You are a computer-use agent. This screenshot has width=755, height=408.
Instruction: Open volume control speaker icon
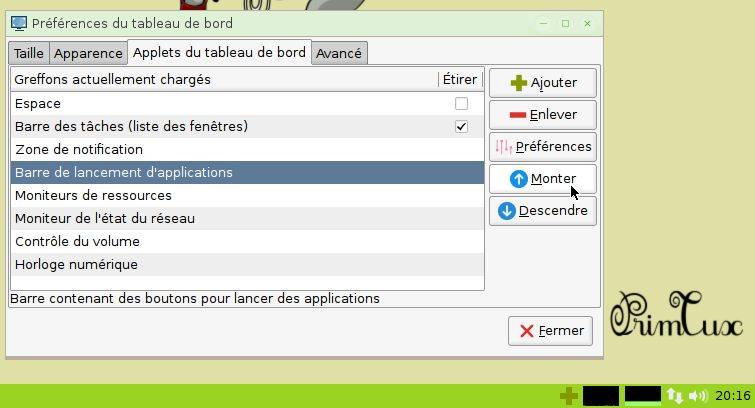[698, 396]
